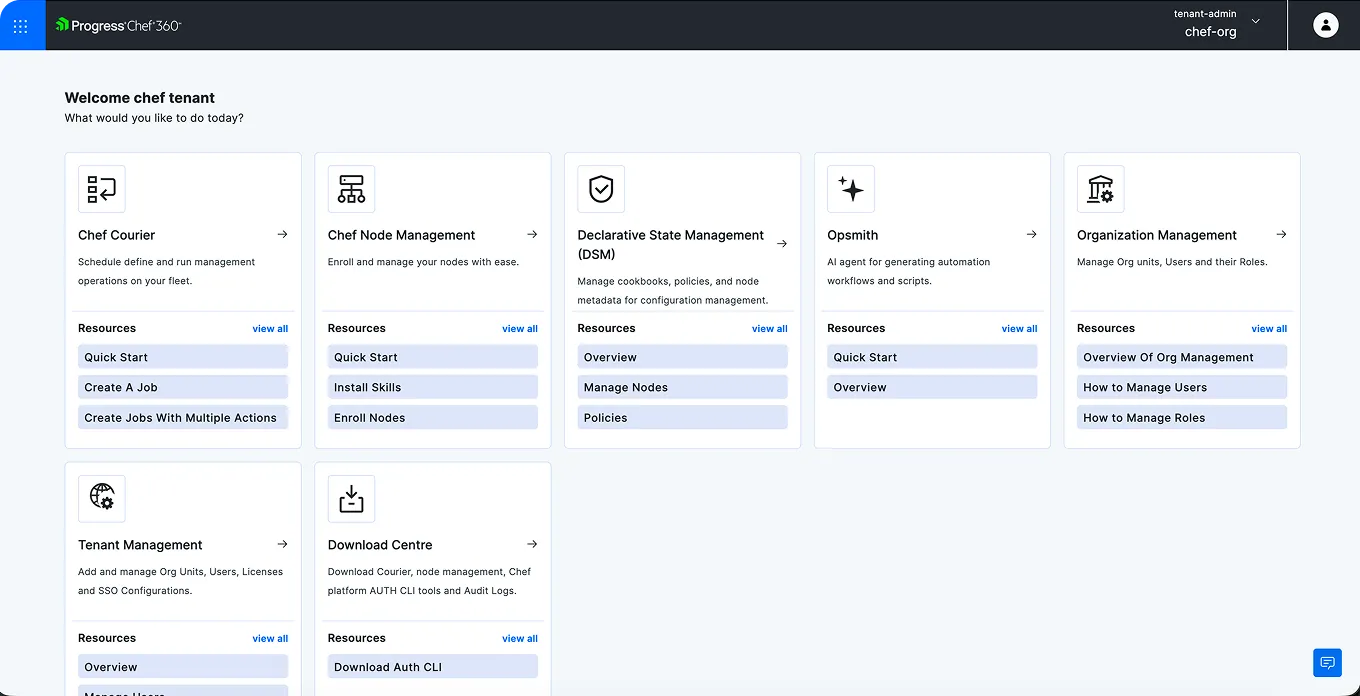Click the Chef Node Management card icon
This screenshot has width=1360, height=696.
pos(351,189)
